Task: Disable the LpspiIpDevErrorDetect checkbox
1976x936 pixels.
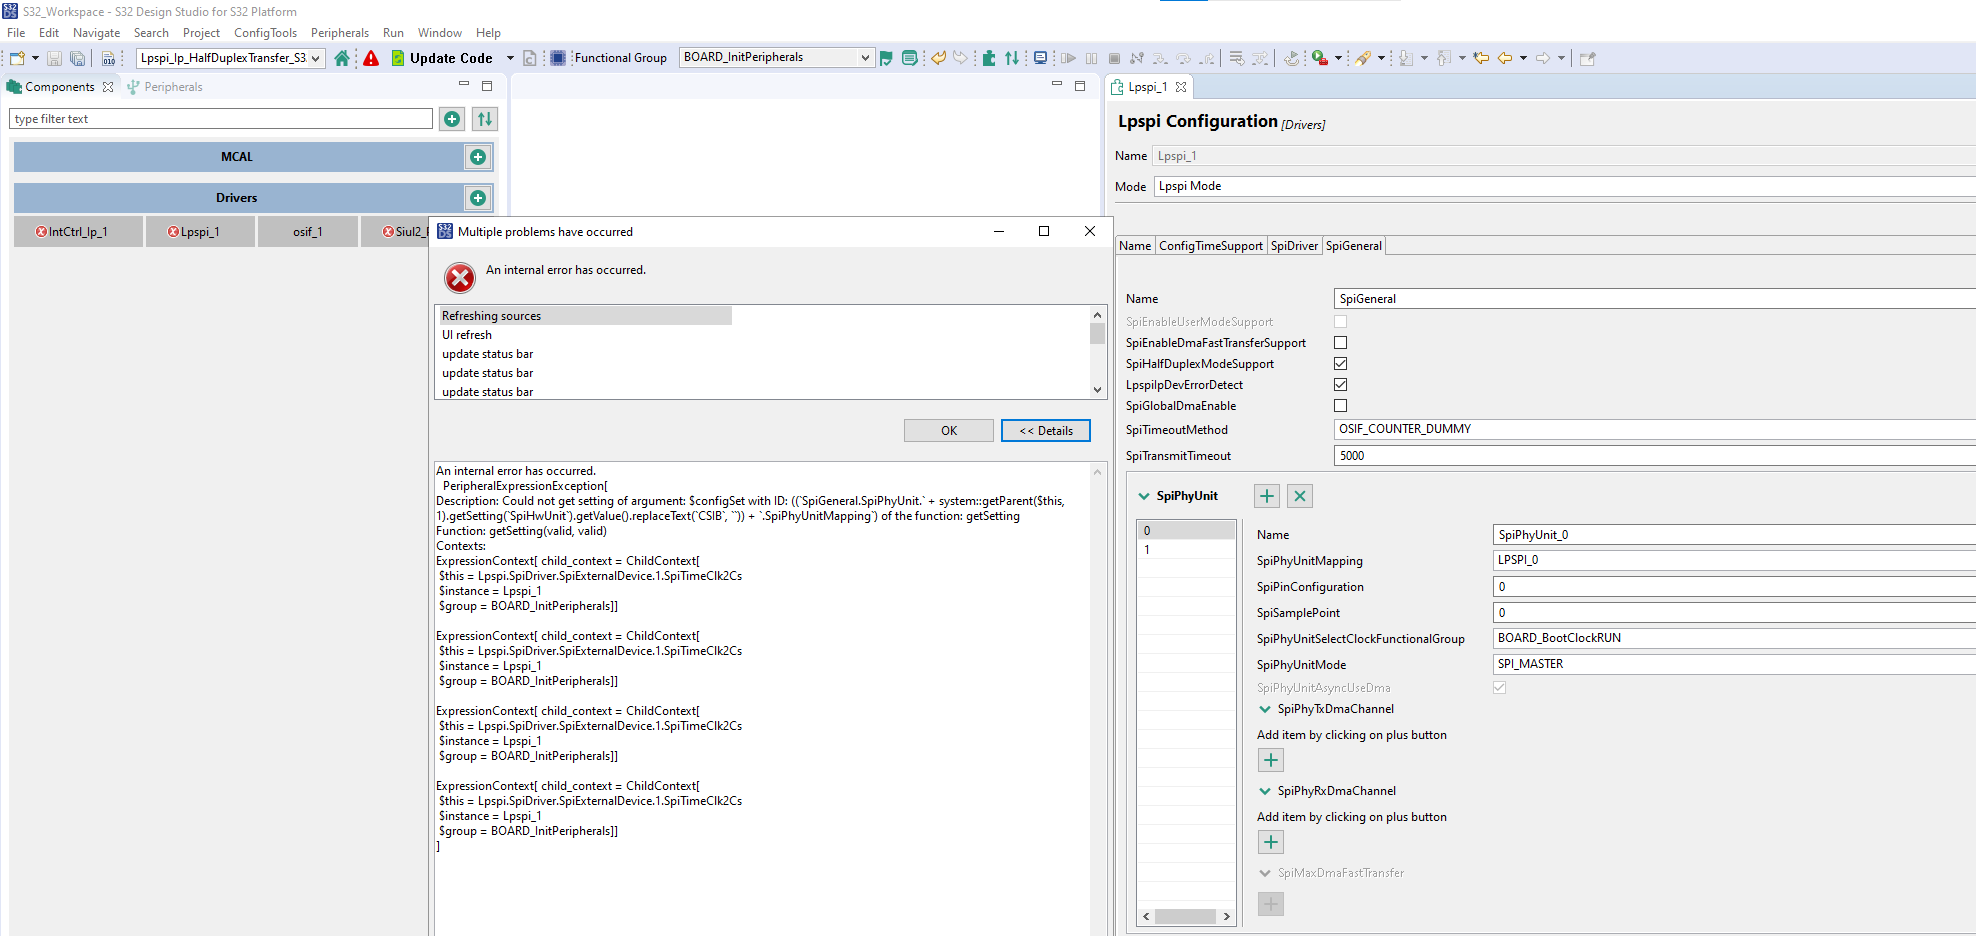Action: [x=1340, y=384]
